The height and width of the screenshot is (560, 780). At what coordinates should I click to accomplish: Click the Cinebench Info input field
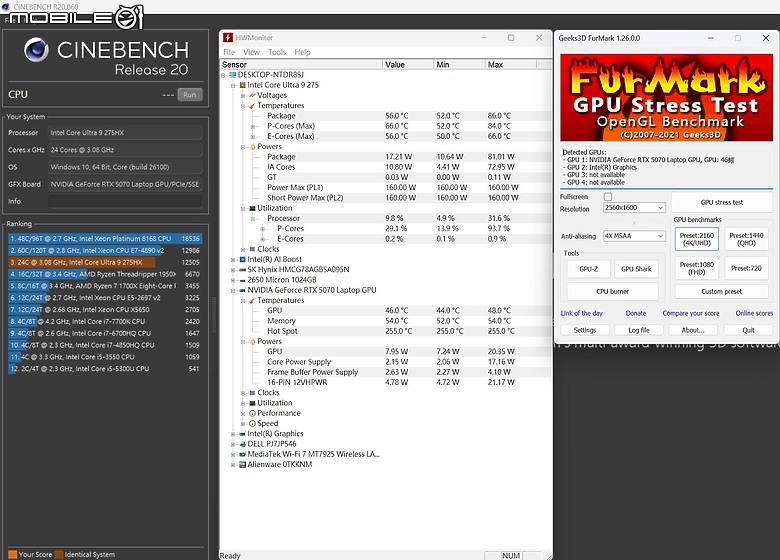[125, 201]
